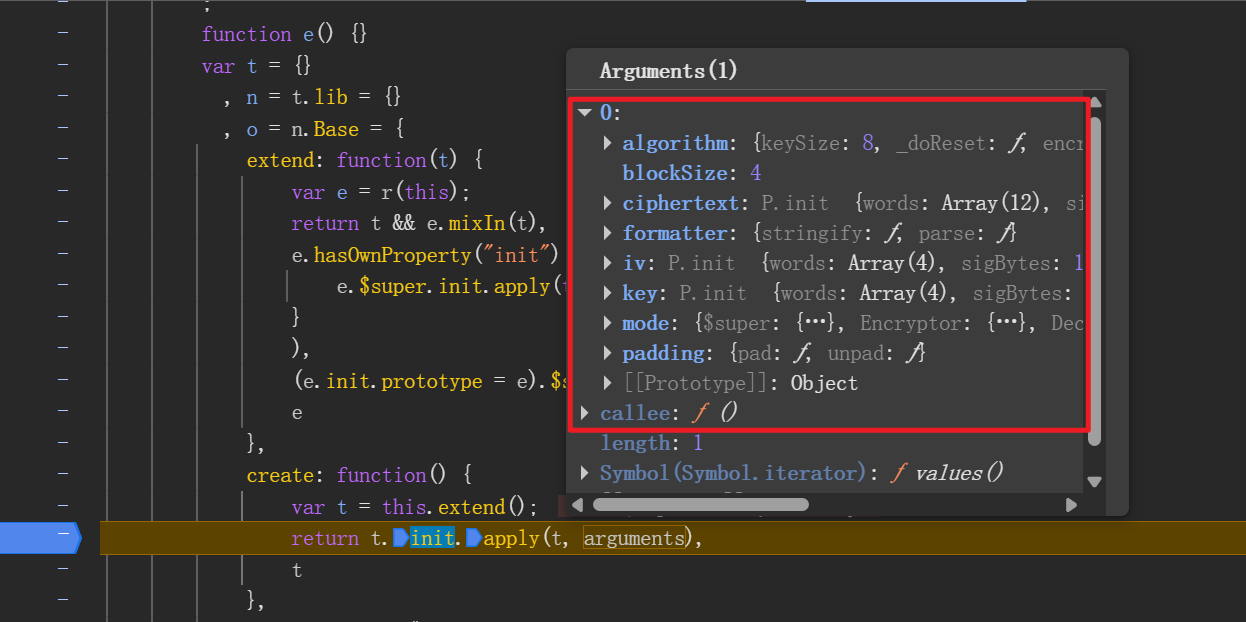
Task: Expand the Symbol(Symbol.iterator) entry
Action: pyautogui.click(x=586, y=473)
